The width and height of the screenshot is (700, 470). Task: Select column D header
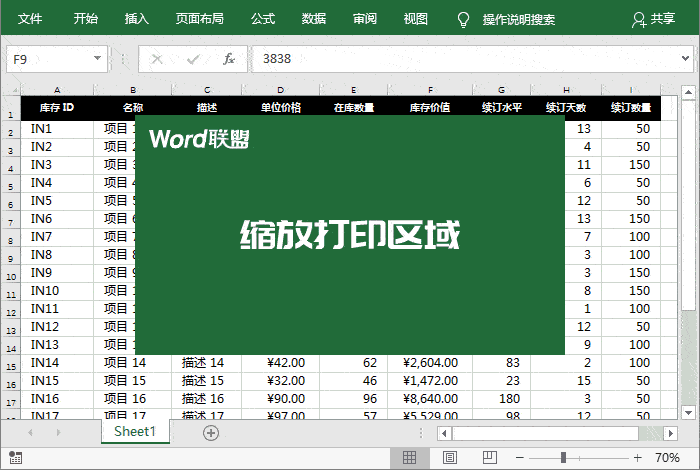coord(280,90)
